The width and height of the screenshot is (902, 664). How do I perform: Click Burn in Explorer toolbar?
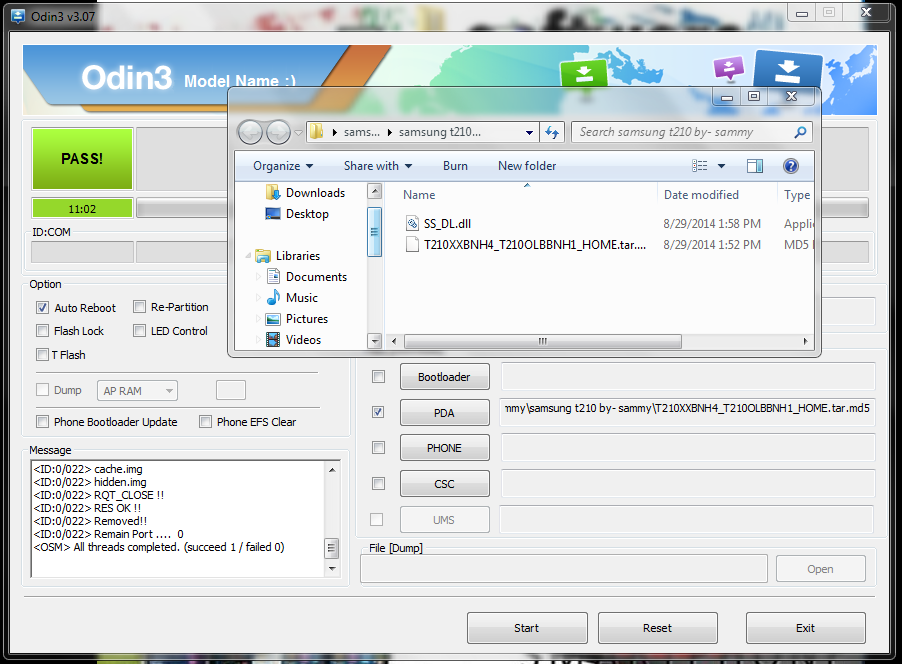(455, 166)
